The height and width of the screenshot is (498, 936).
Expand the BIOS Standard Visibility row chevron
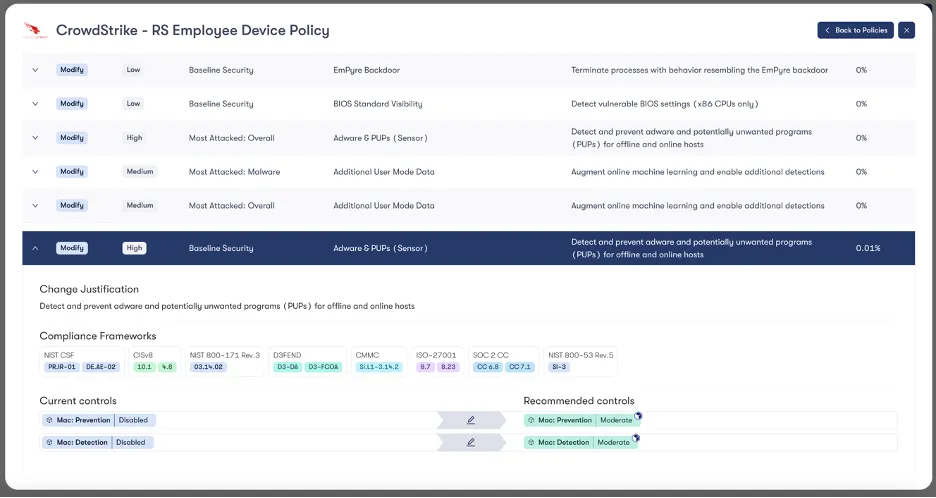pos(35,104)
